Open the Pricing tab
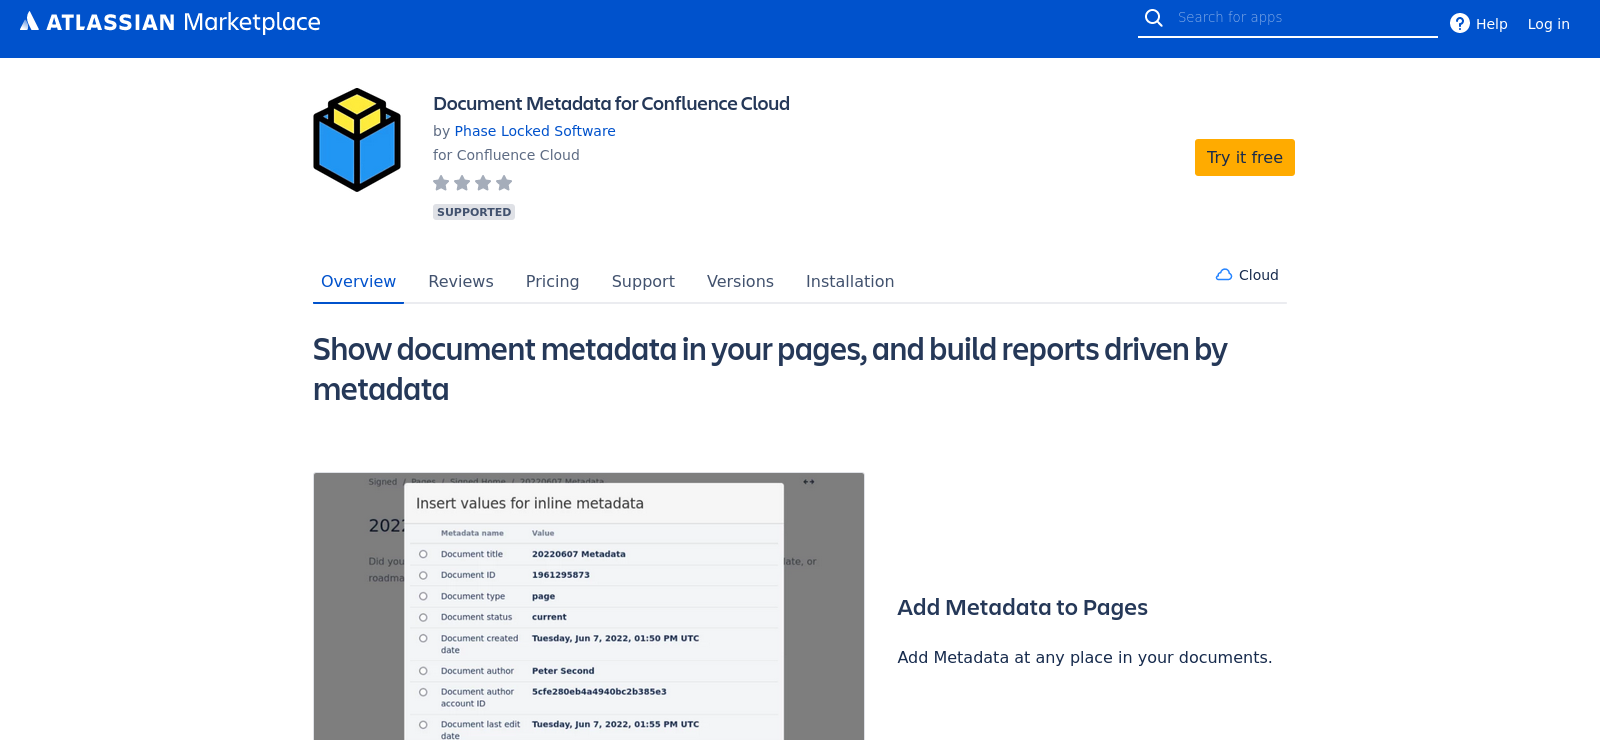 552,282
